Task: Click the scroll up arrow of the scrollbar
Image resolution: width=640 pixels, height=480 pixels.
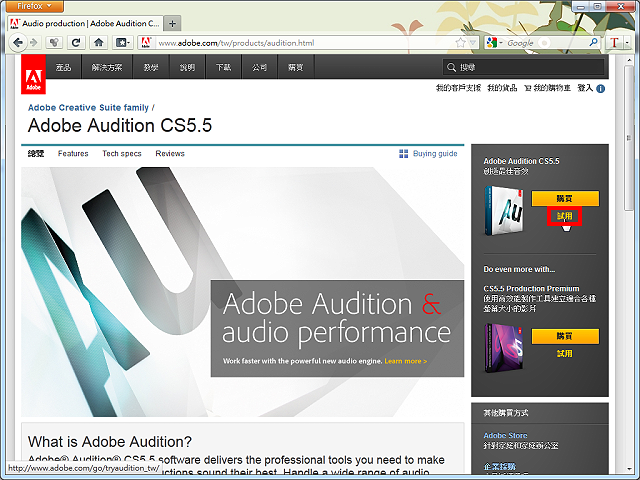Action: (629, 60)
